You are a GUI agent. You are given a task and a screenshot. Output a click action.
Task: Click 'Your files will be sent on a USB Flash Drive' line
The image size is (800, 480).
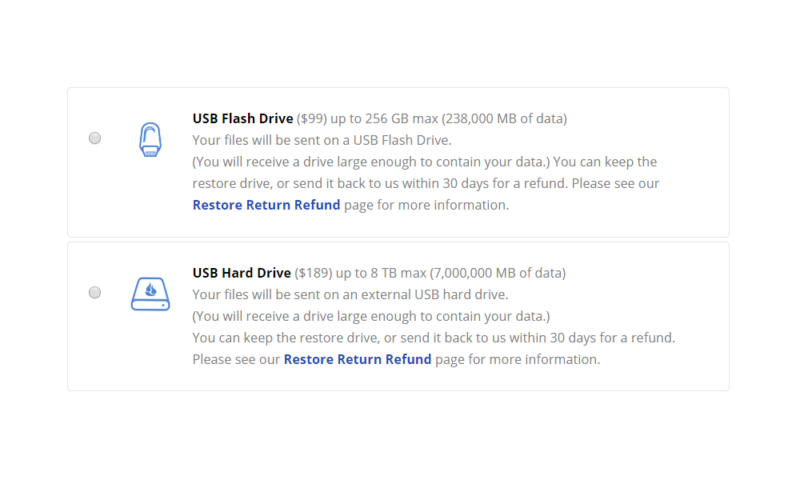point(322,140)
